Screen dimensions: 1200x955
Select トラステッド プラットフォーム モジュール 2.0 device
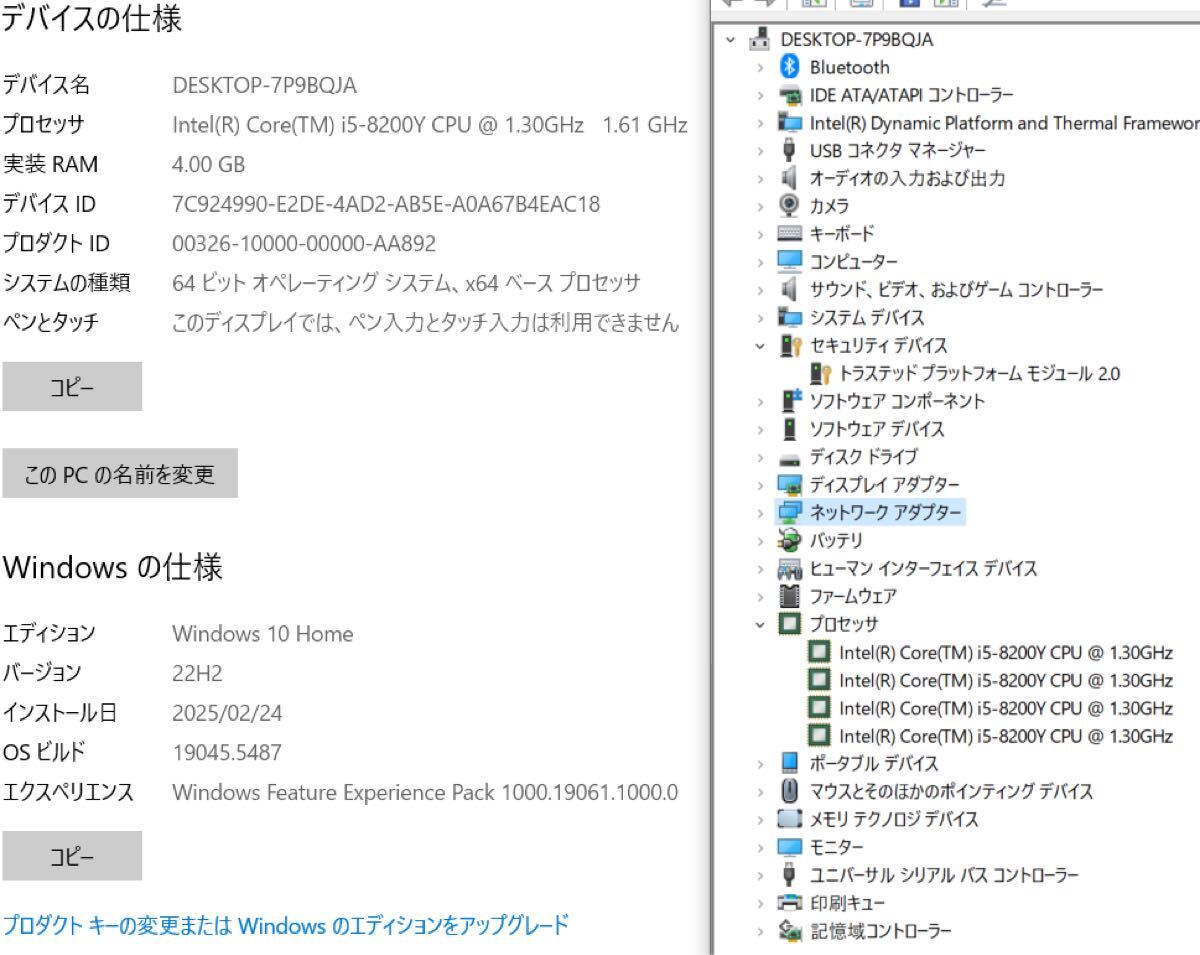tap(979, 374)
